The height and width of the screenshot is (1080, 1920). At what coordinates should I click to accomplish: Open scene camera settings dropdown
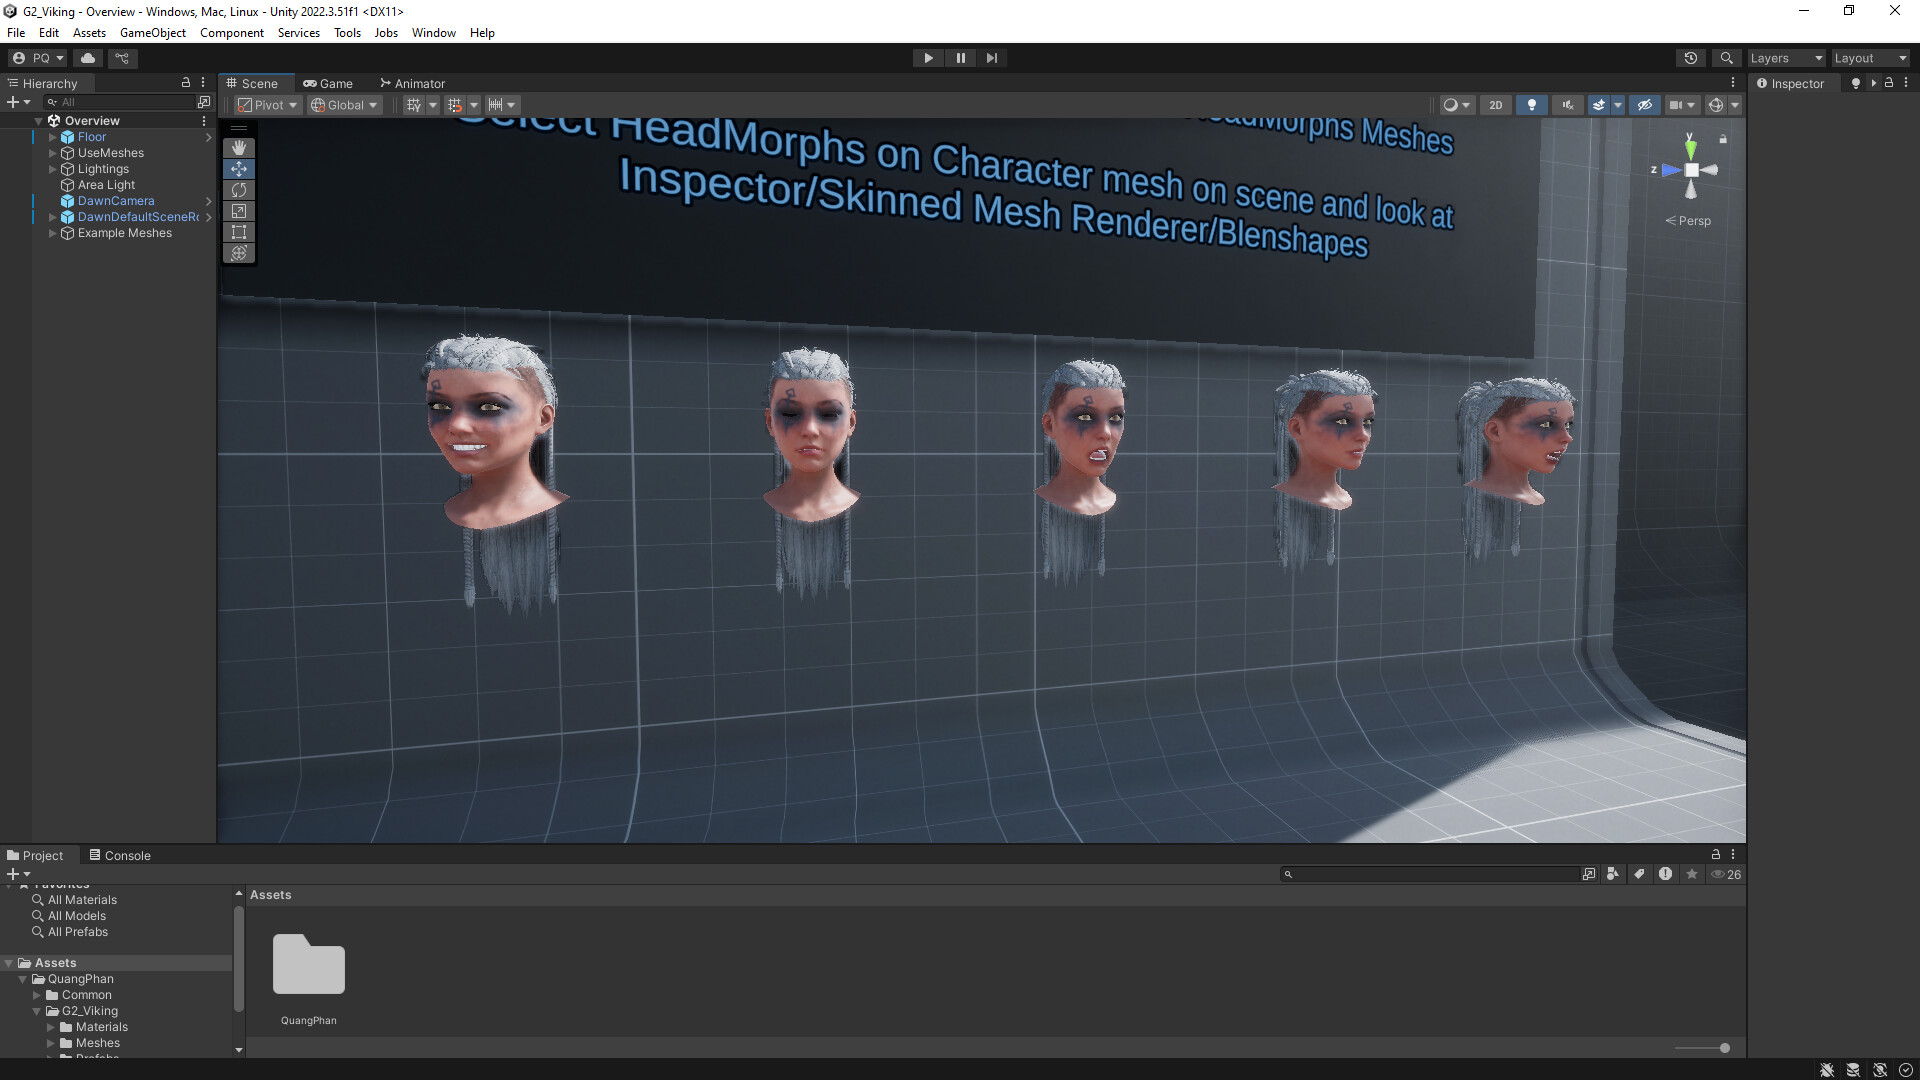(x=1683, y=105)
